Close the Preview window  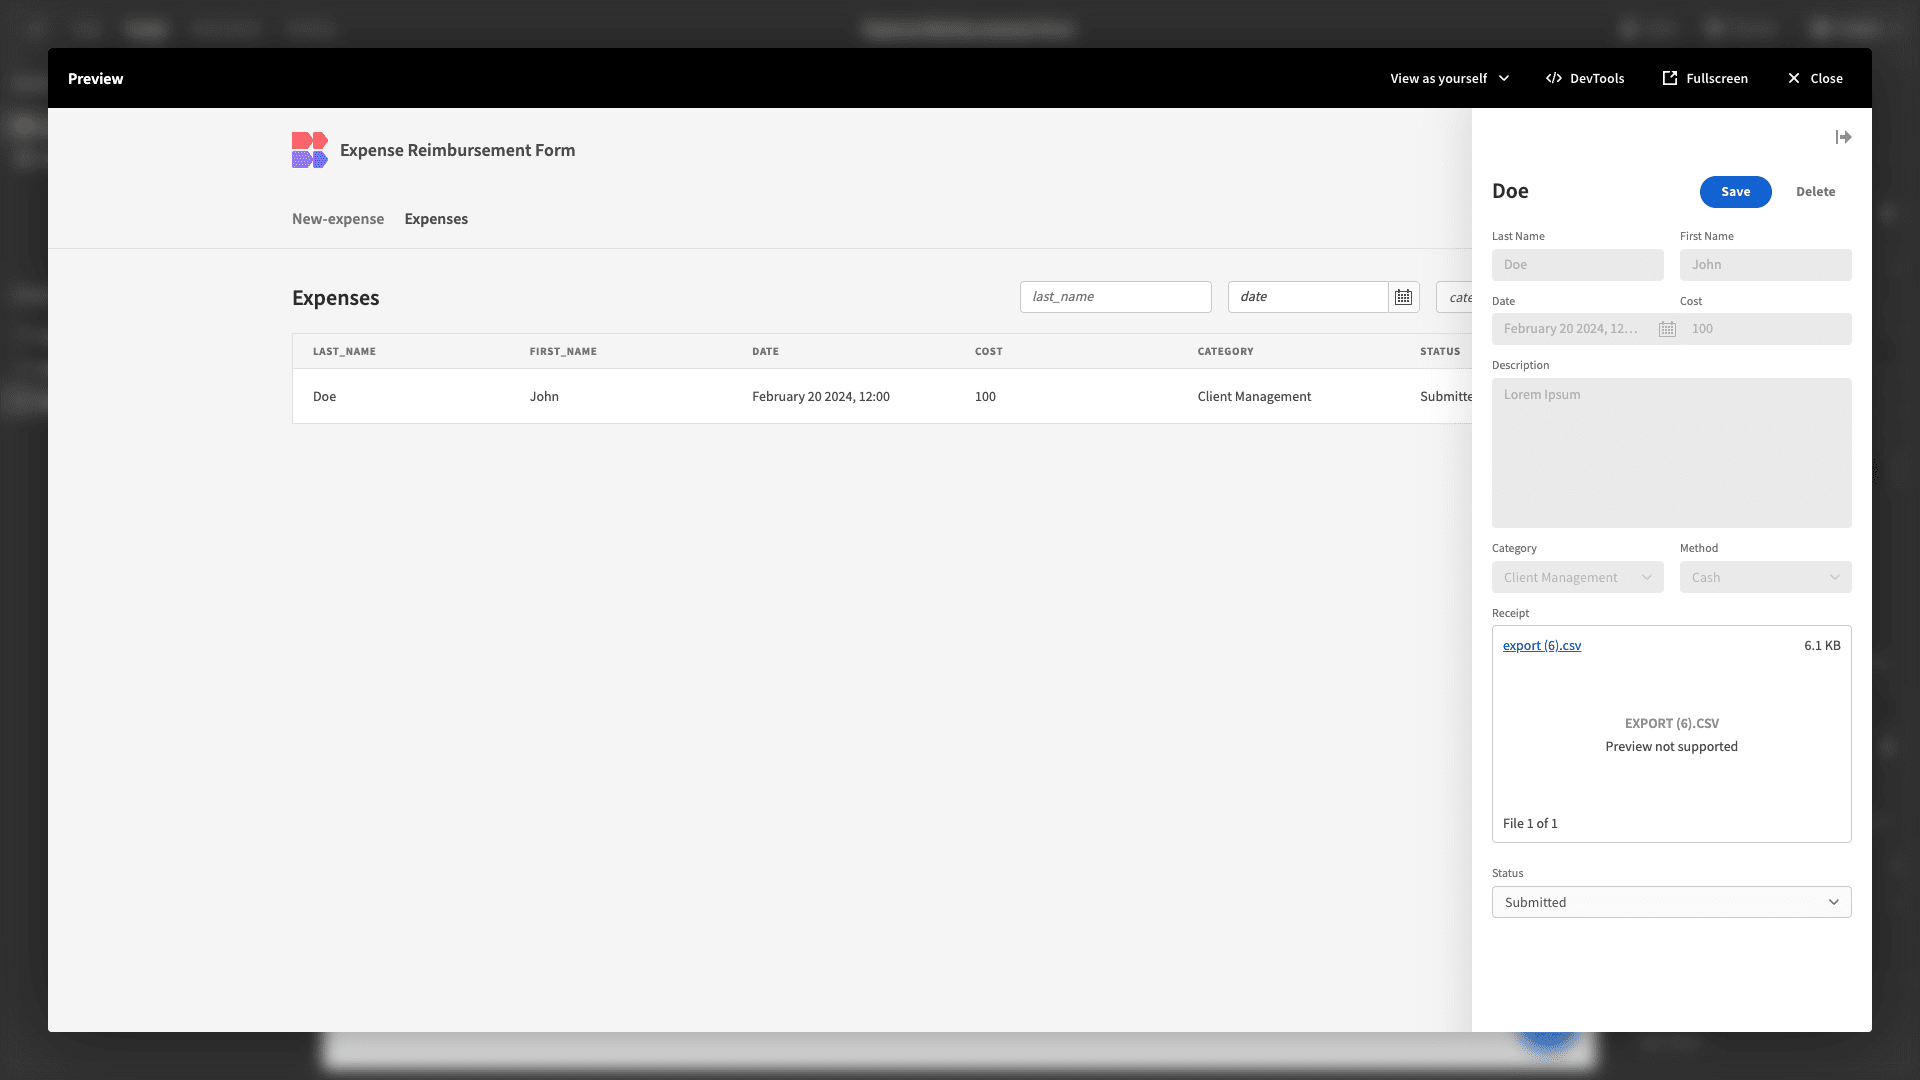[x=1815, y=78]
